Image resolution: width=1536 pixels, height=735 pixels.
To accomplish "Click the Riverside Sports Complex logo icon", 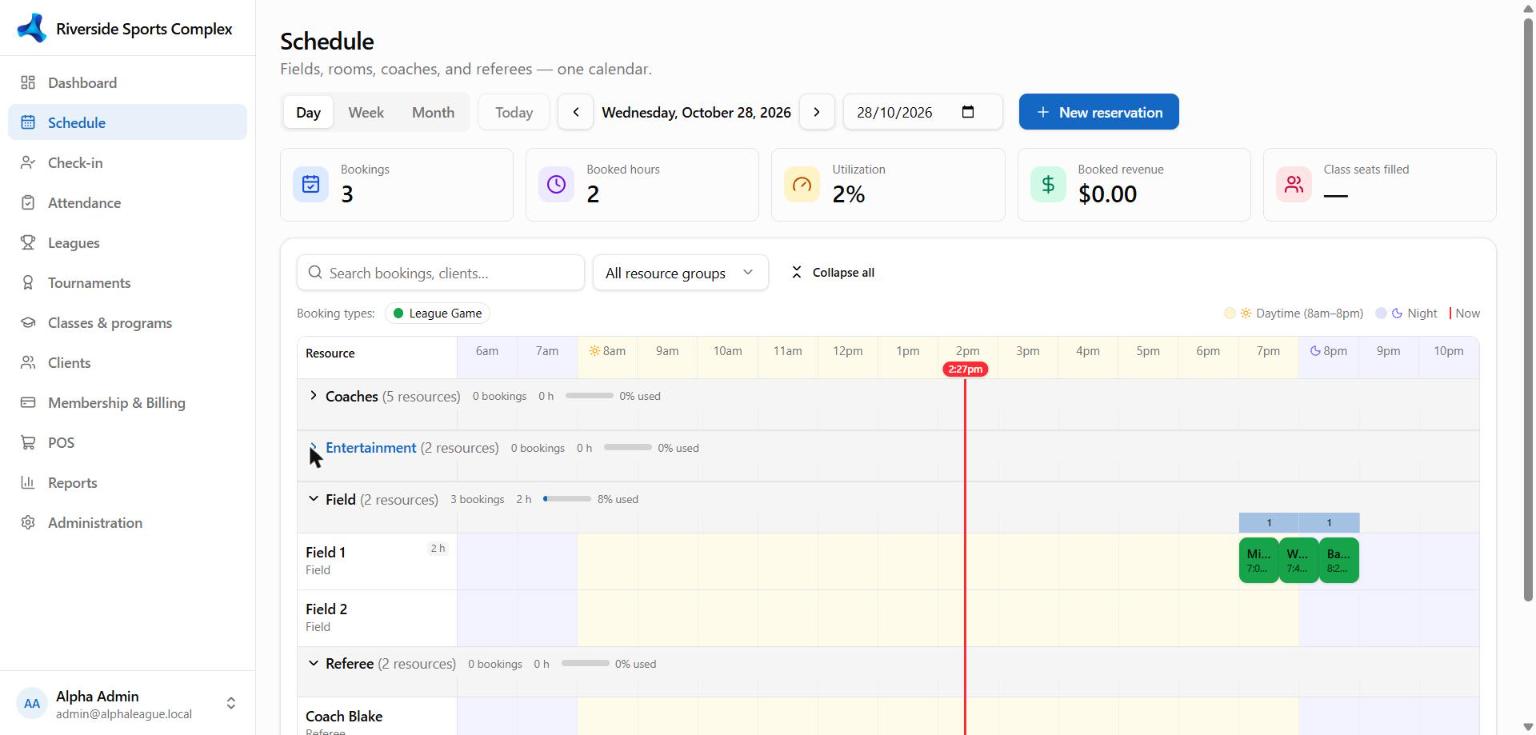I will [32, 28].
